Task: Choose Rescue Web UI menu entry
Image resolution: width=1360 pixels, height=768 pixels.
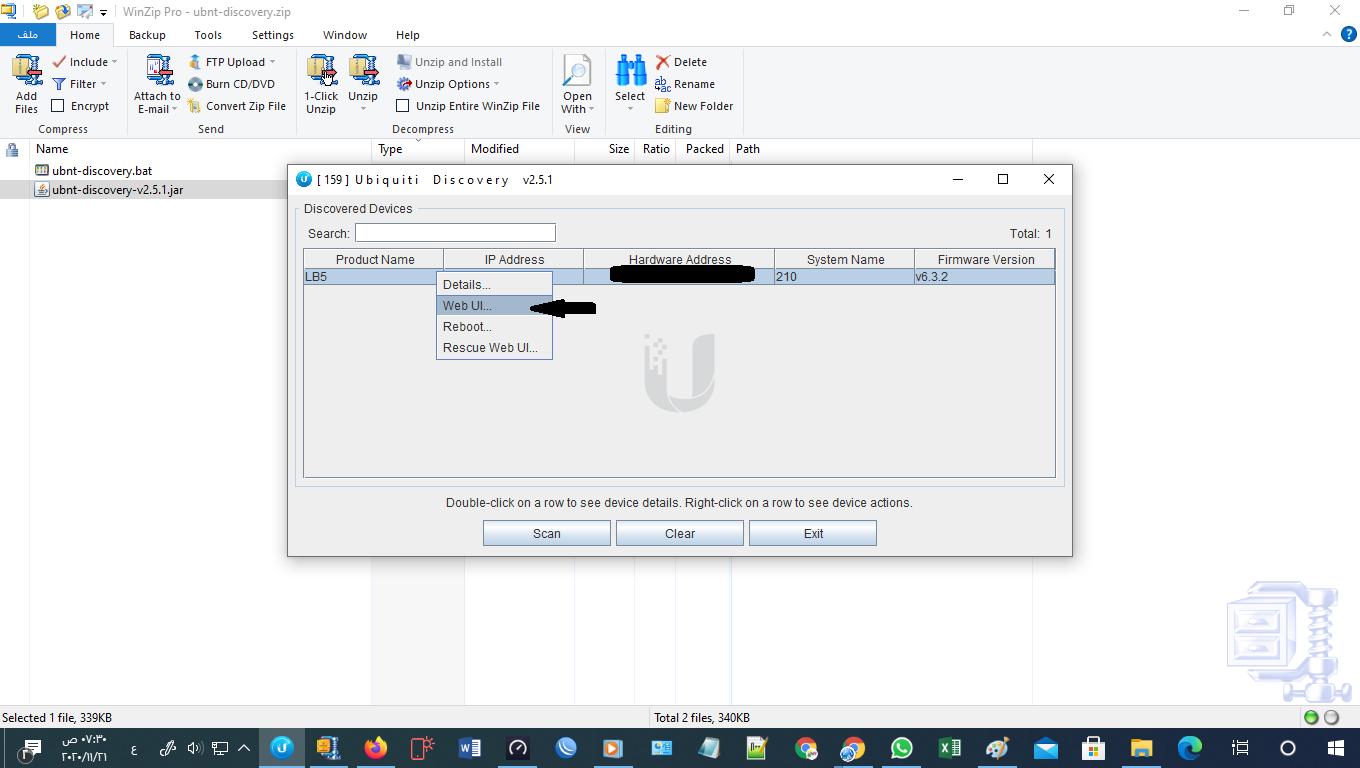Action: coord(494,348)
